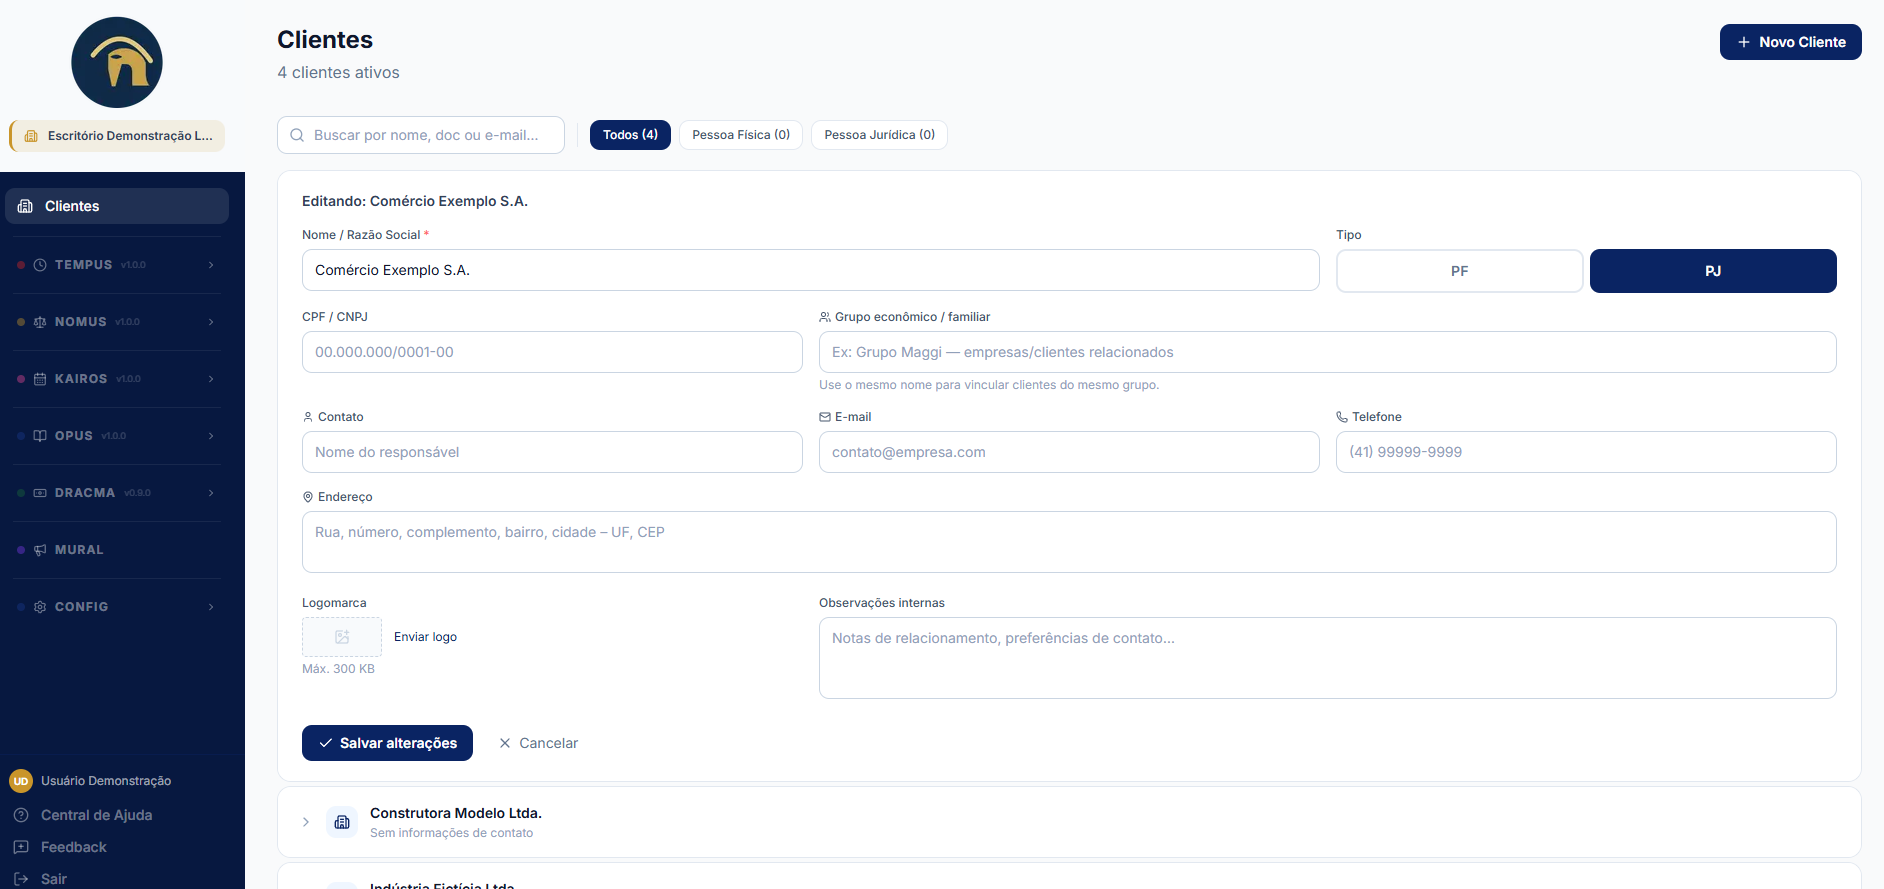1884x889 pixels.
Task: Select the PJ type option
Action: (x=1713, y=271)
